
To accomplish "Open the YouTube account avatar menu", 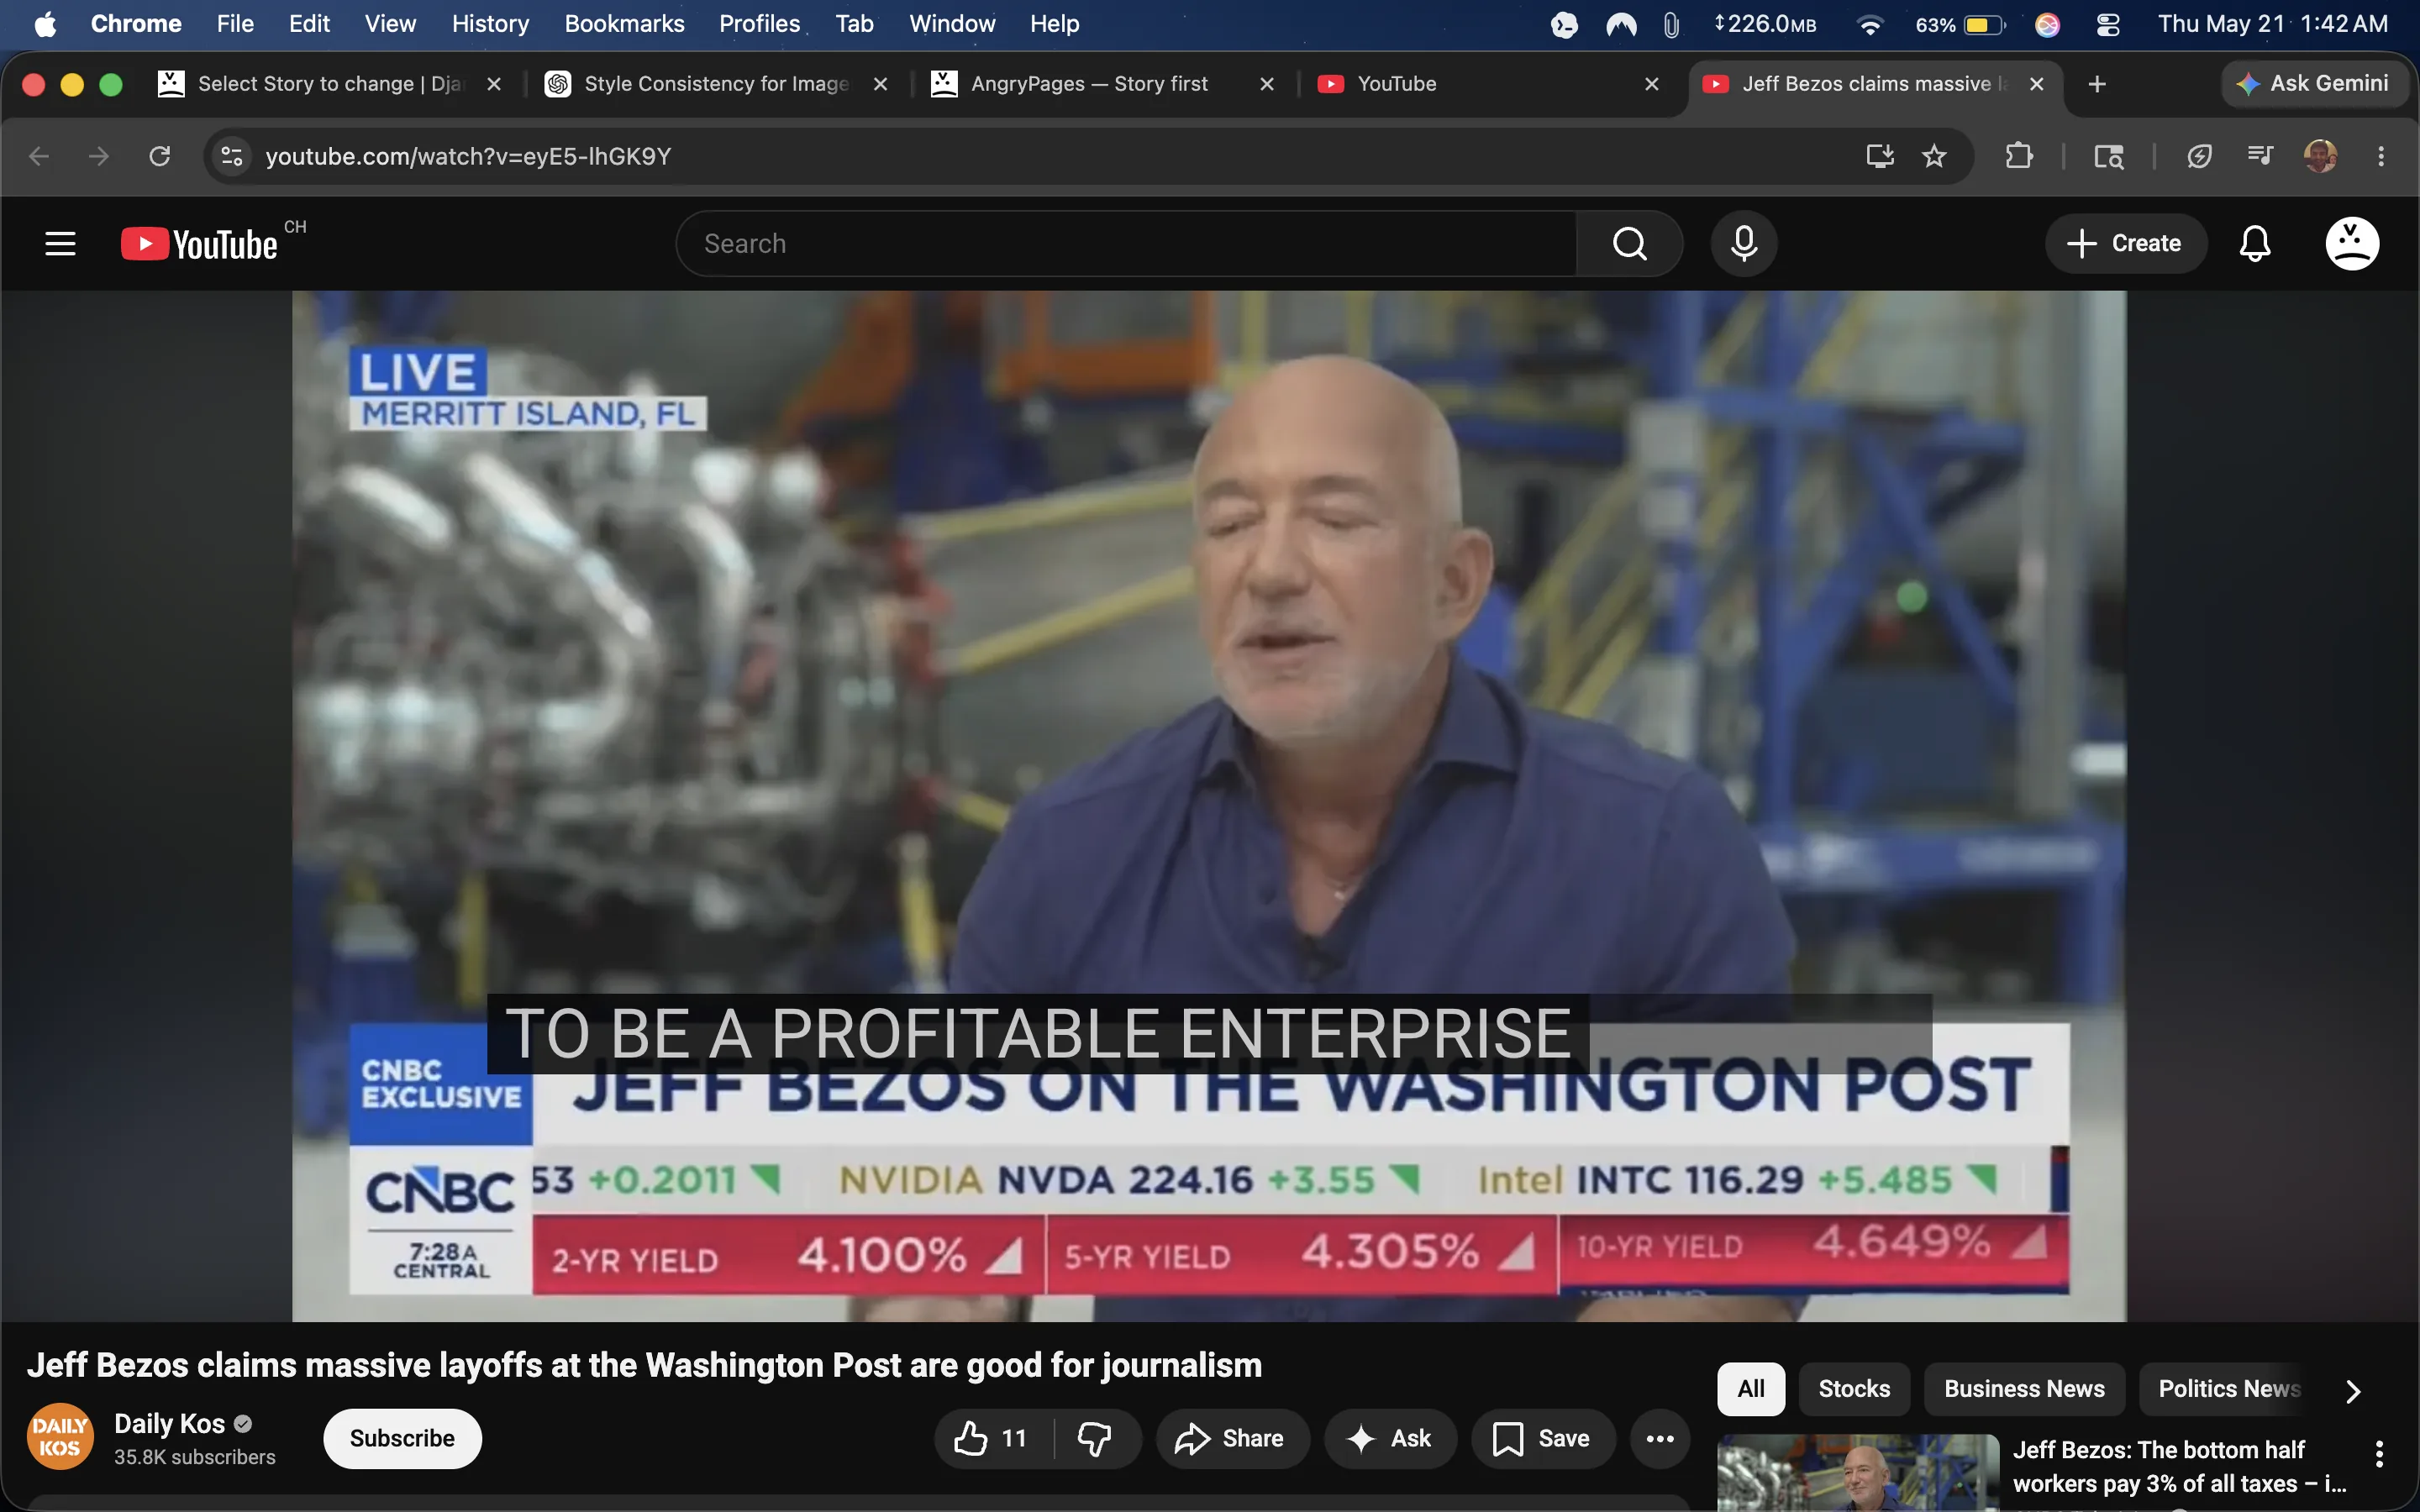I will click(x=2352, y=243).
